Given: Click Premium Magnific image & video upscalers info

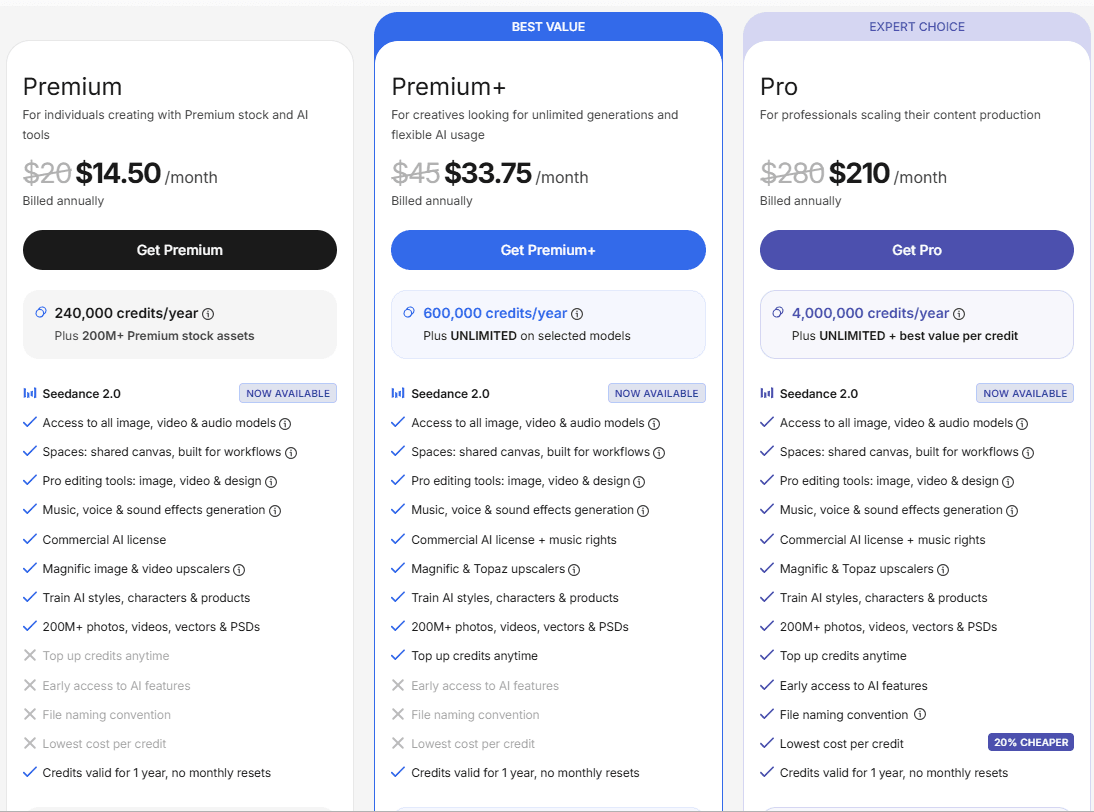Looking at the screenshot, I should click(239, 570).
